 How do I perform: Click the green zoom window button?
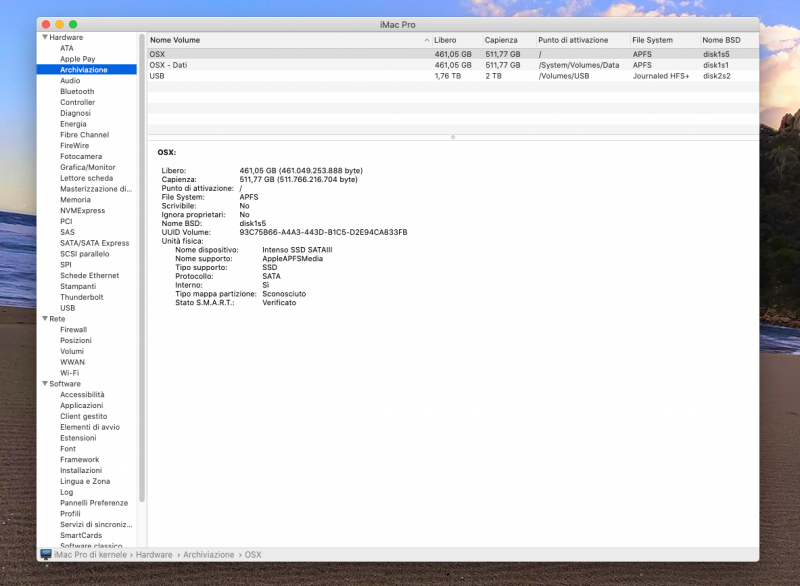click(73, 23)
